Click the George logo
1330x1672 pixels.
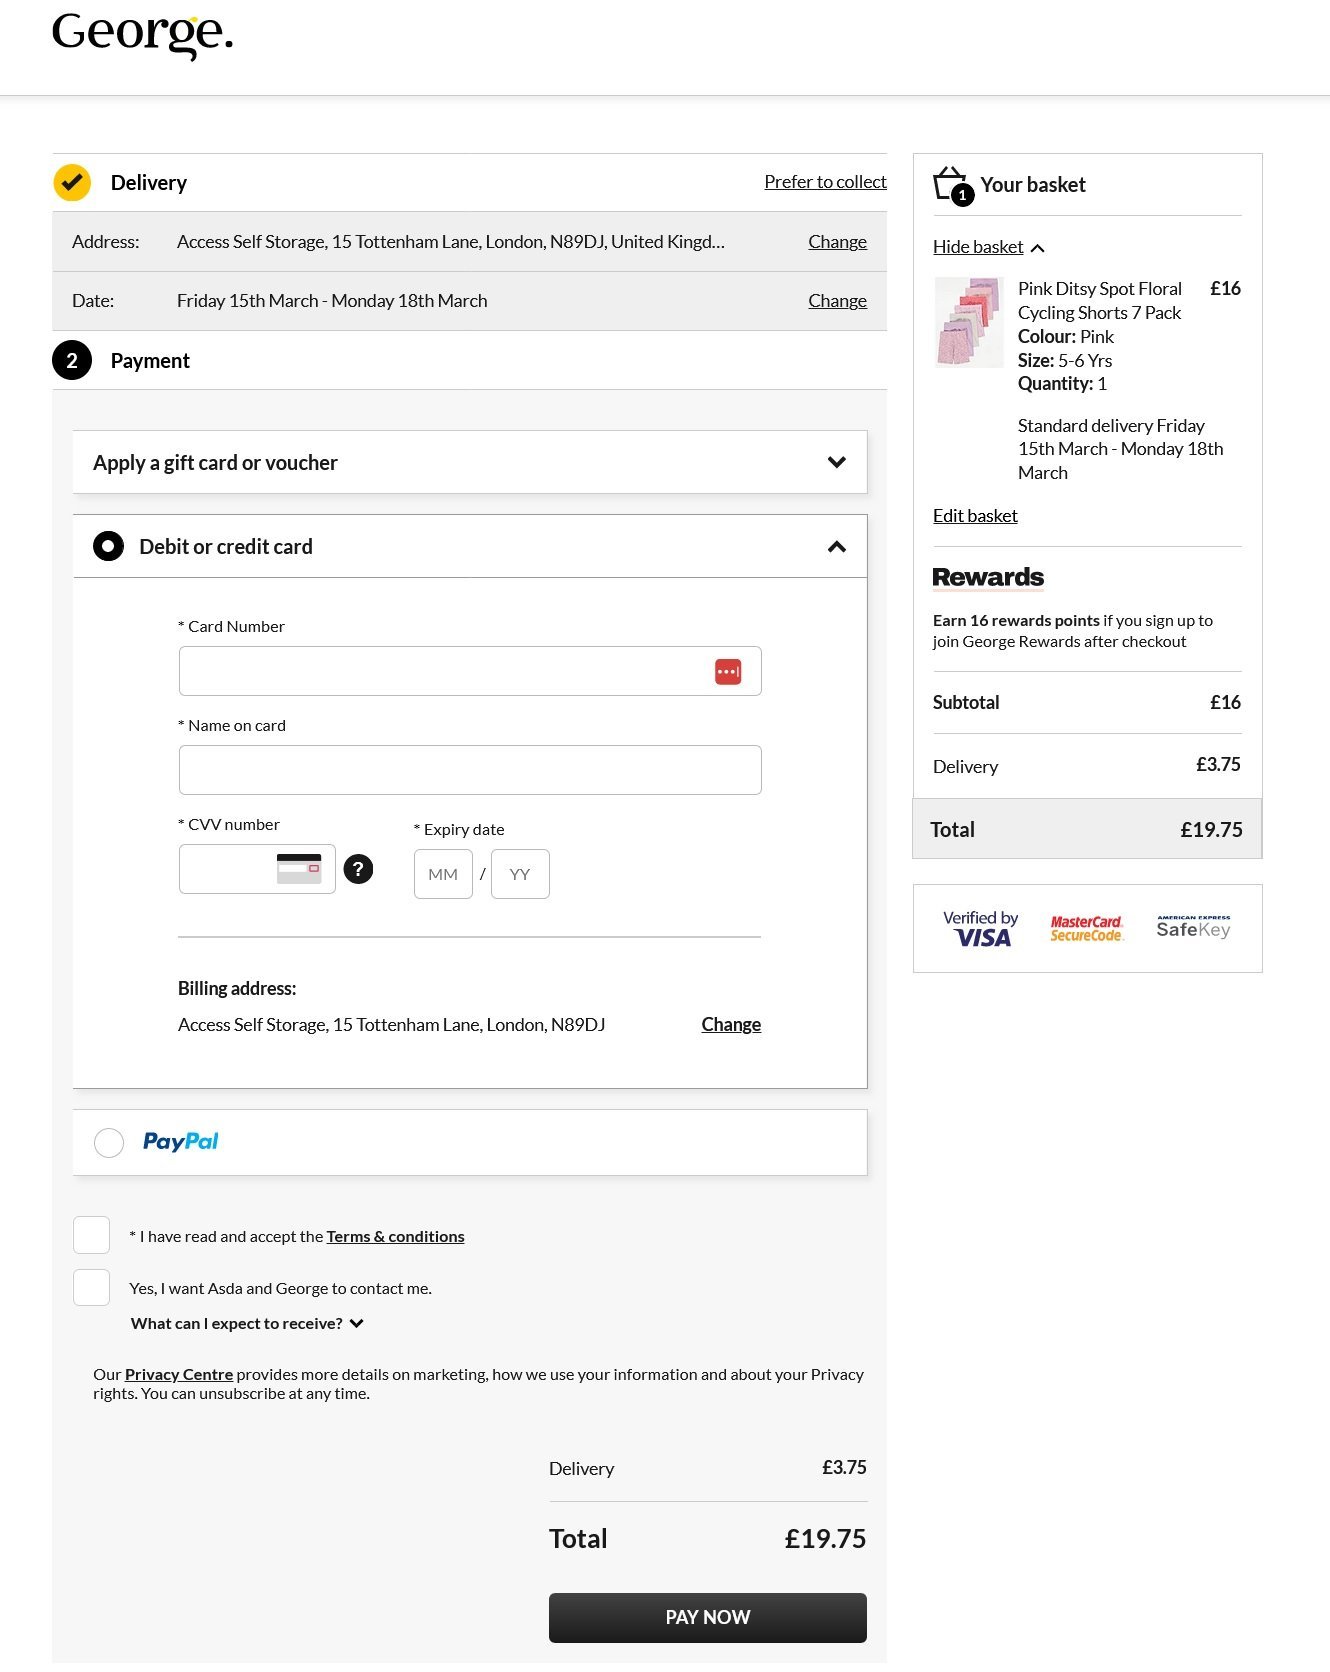(x=142, y=35)
